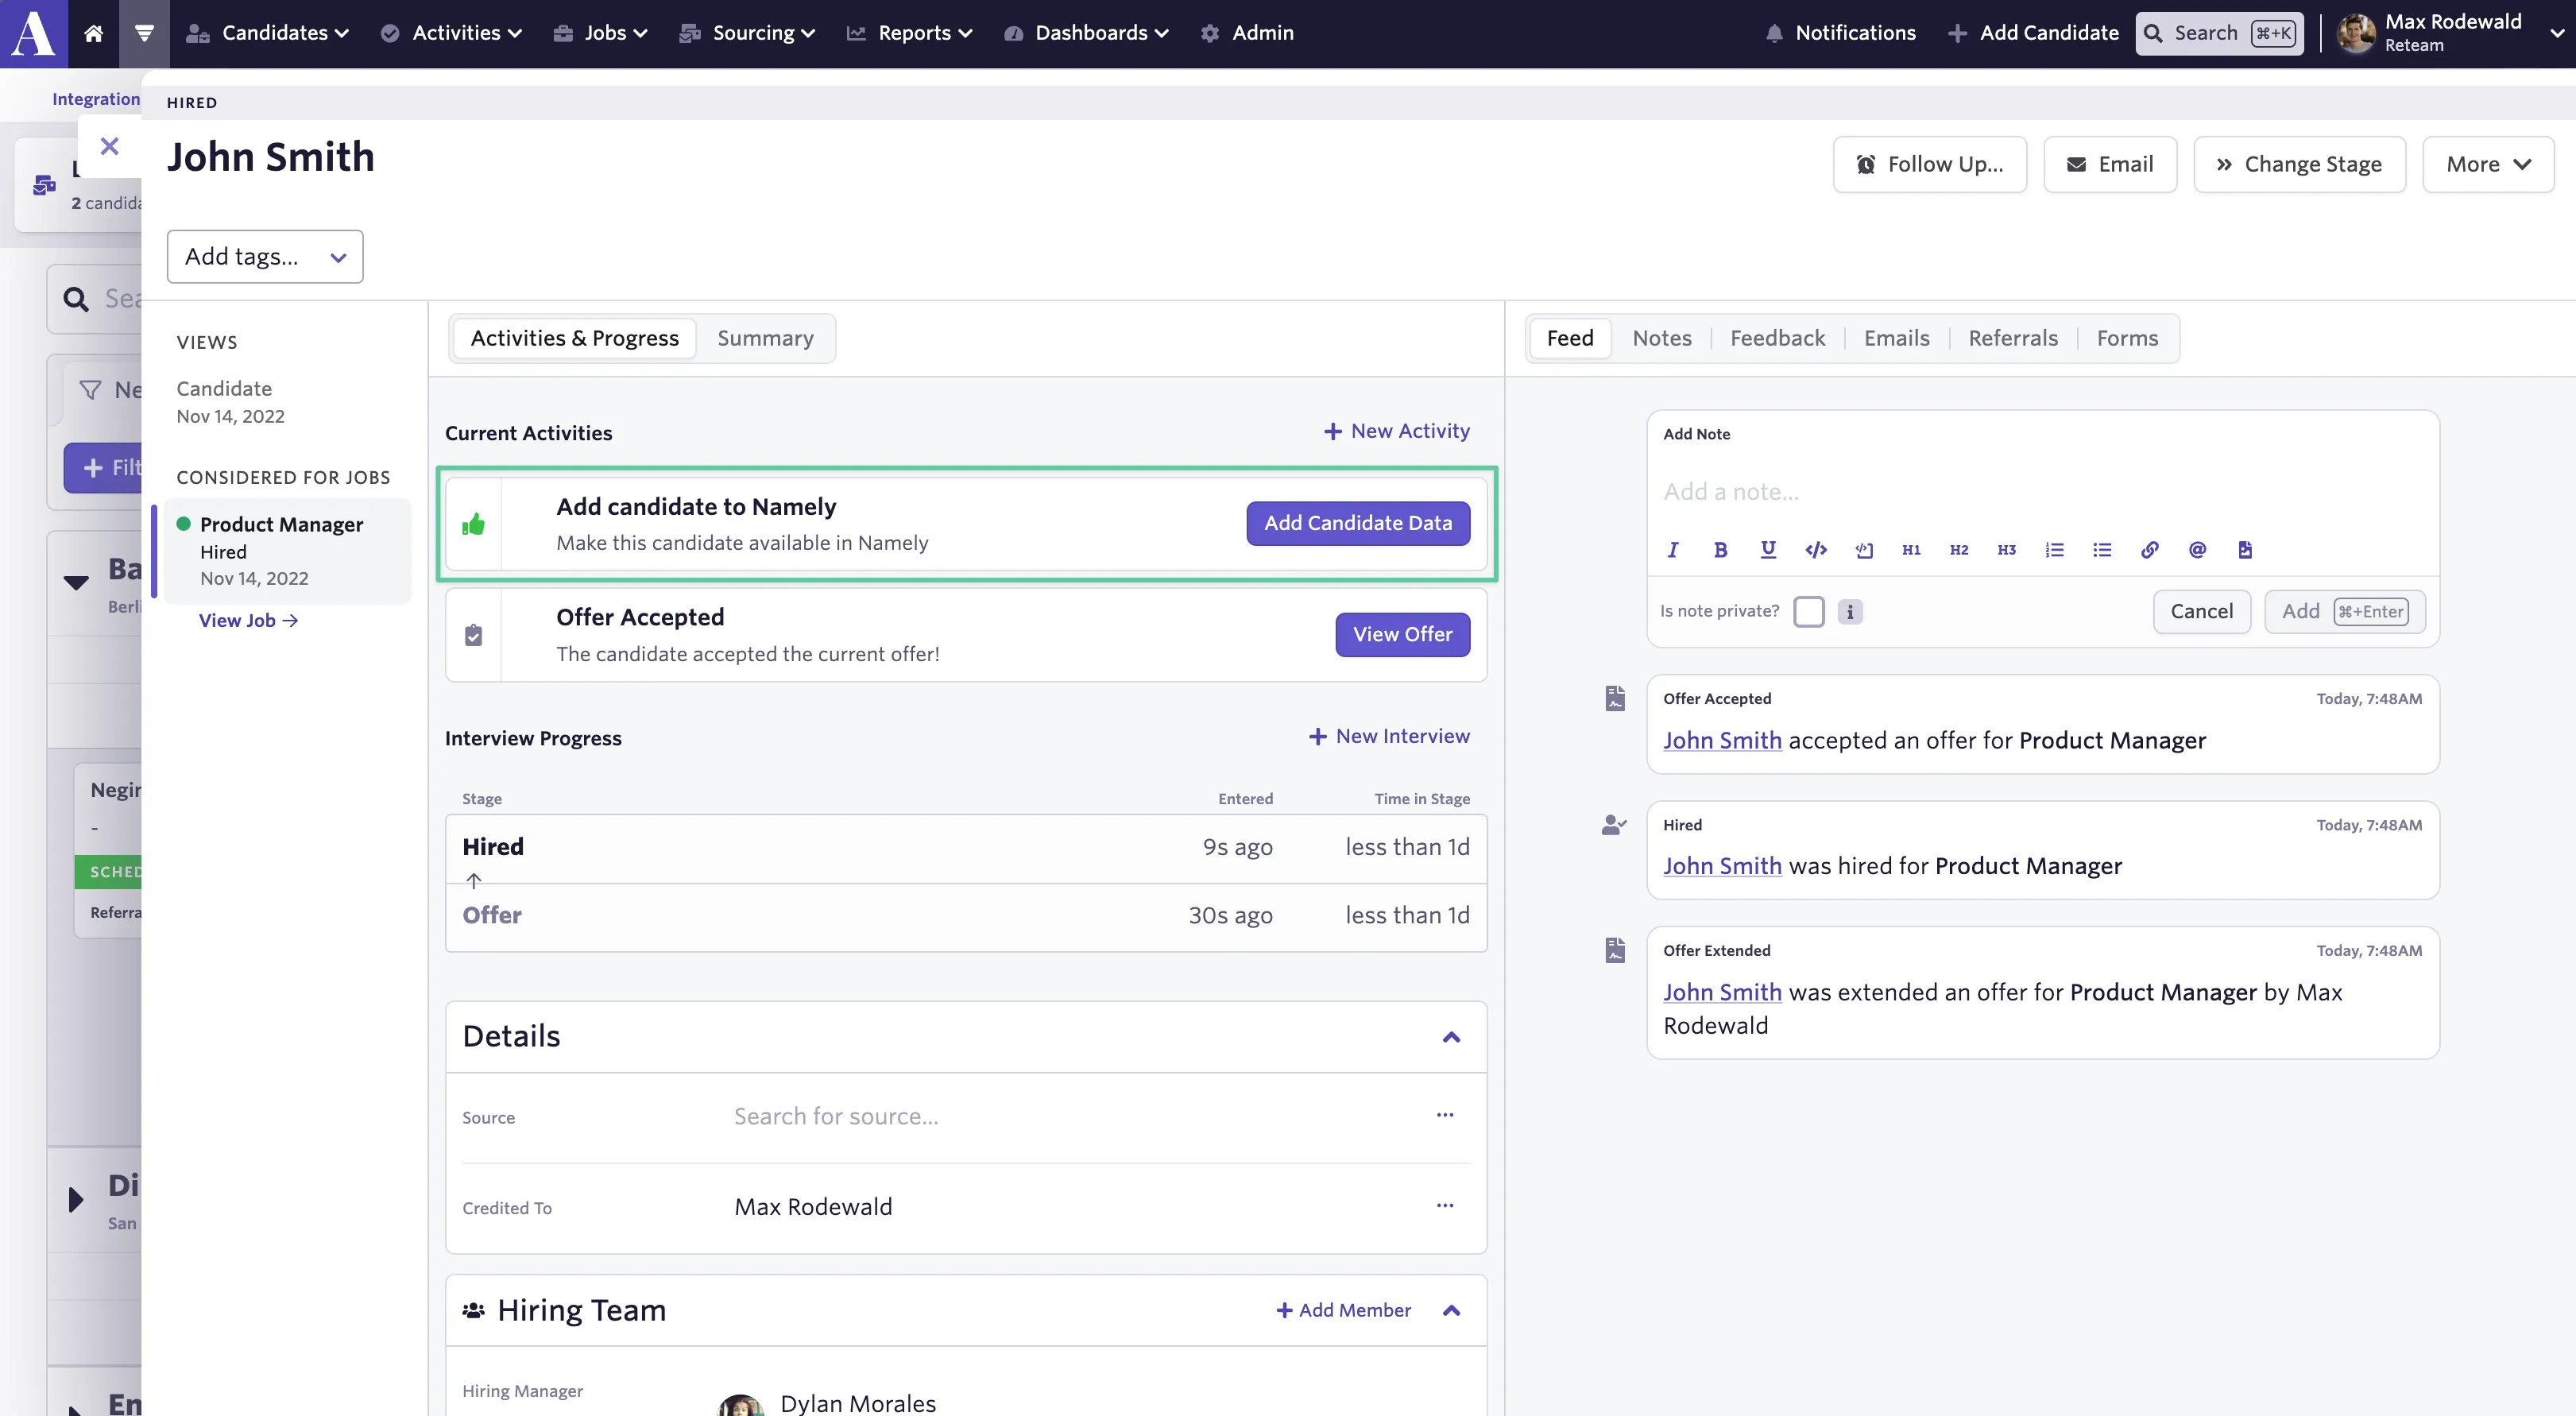
Task: Click the Add Candidate Data button
Action: coord(1358,523)
